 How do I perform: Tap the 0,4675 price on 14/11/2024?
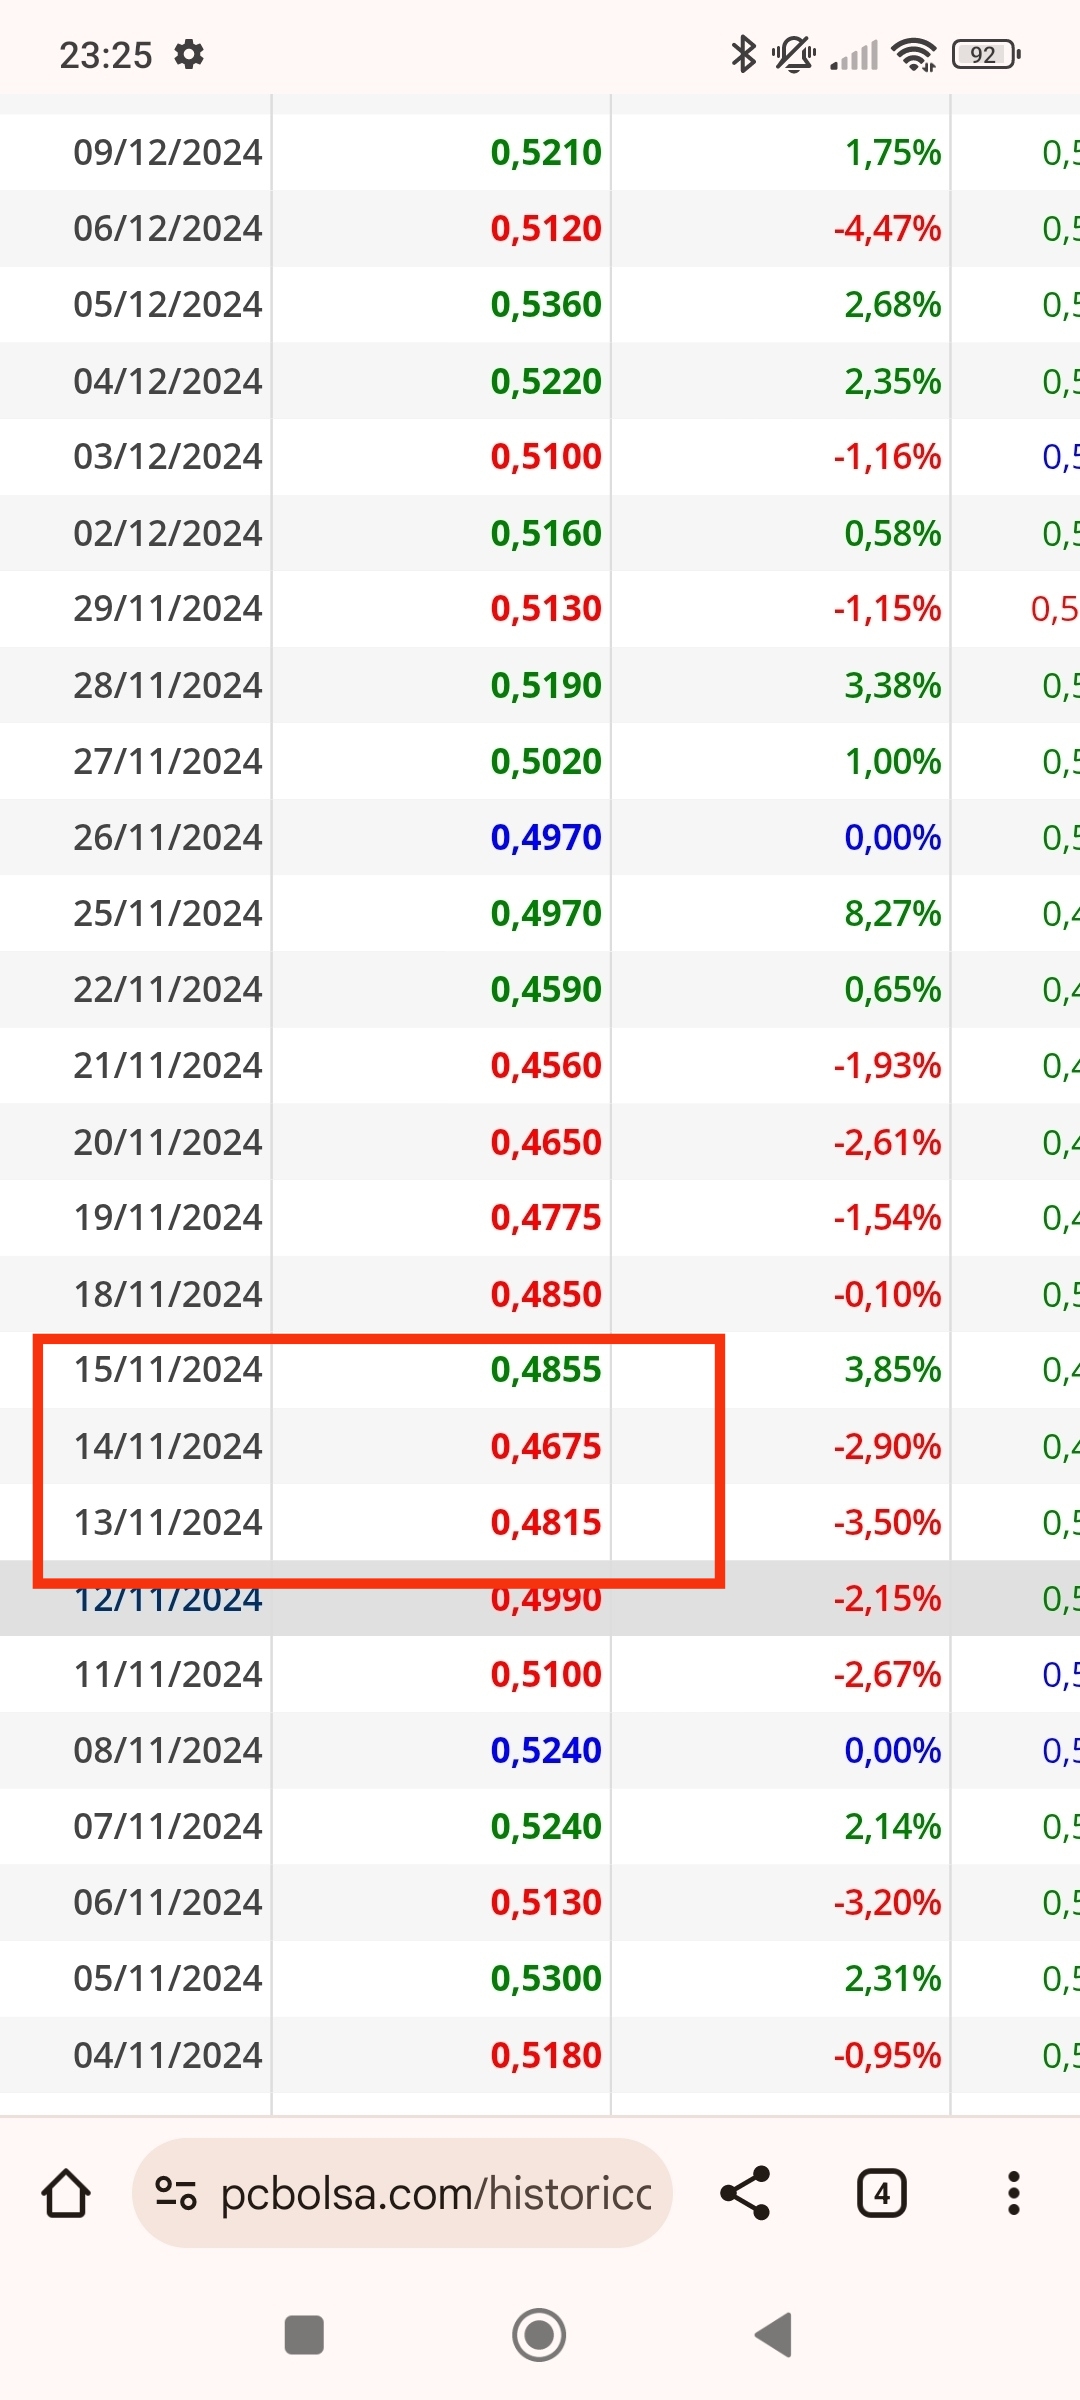coord(546,1446)
